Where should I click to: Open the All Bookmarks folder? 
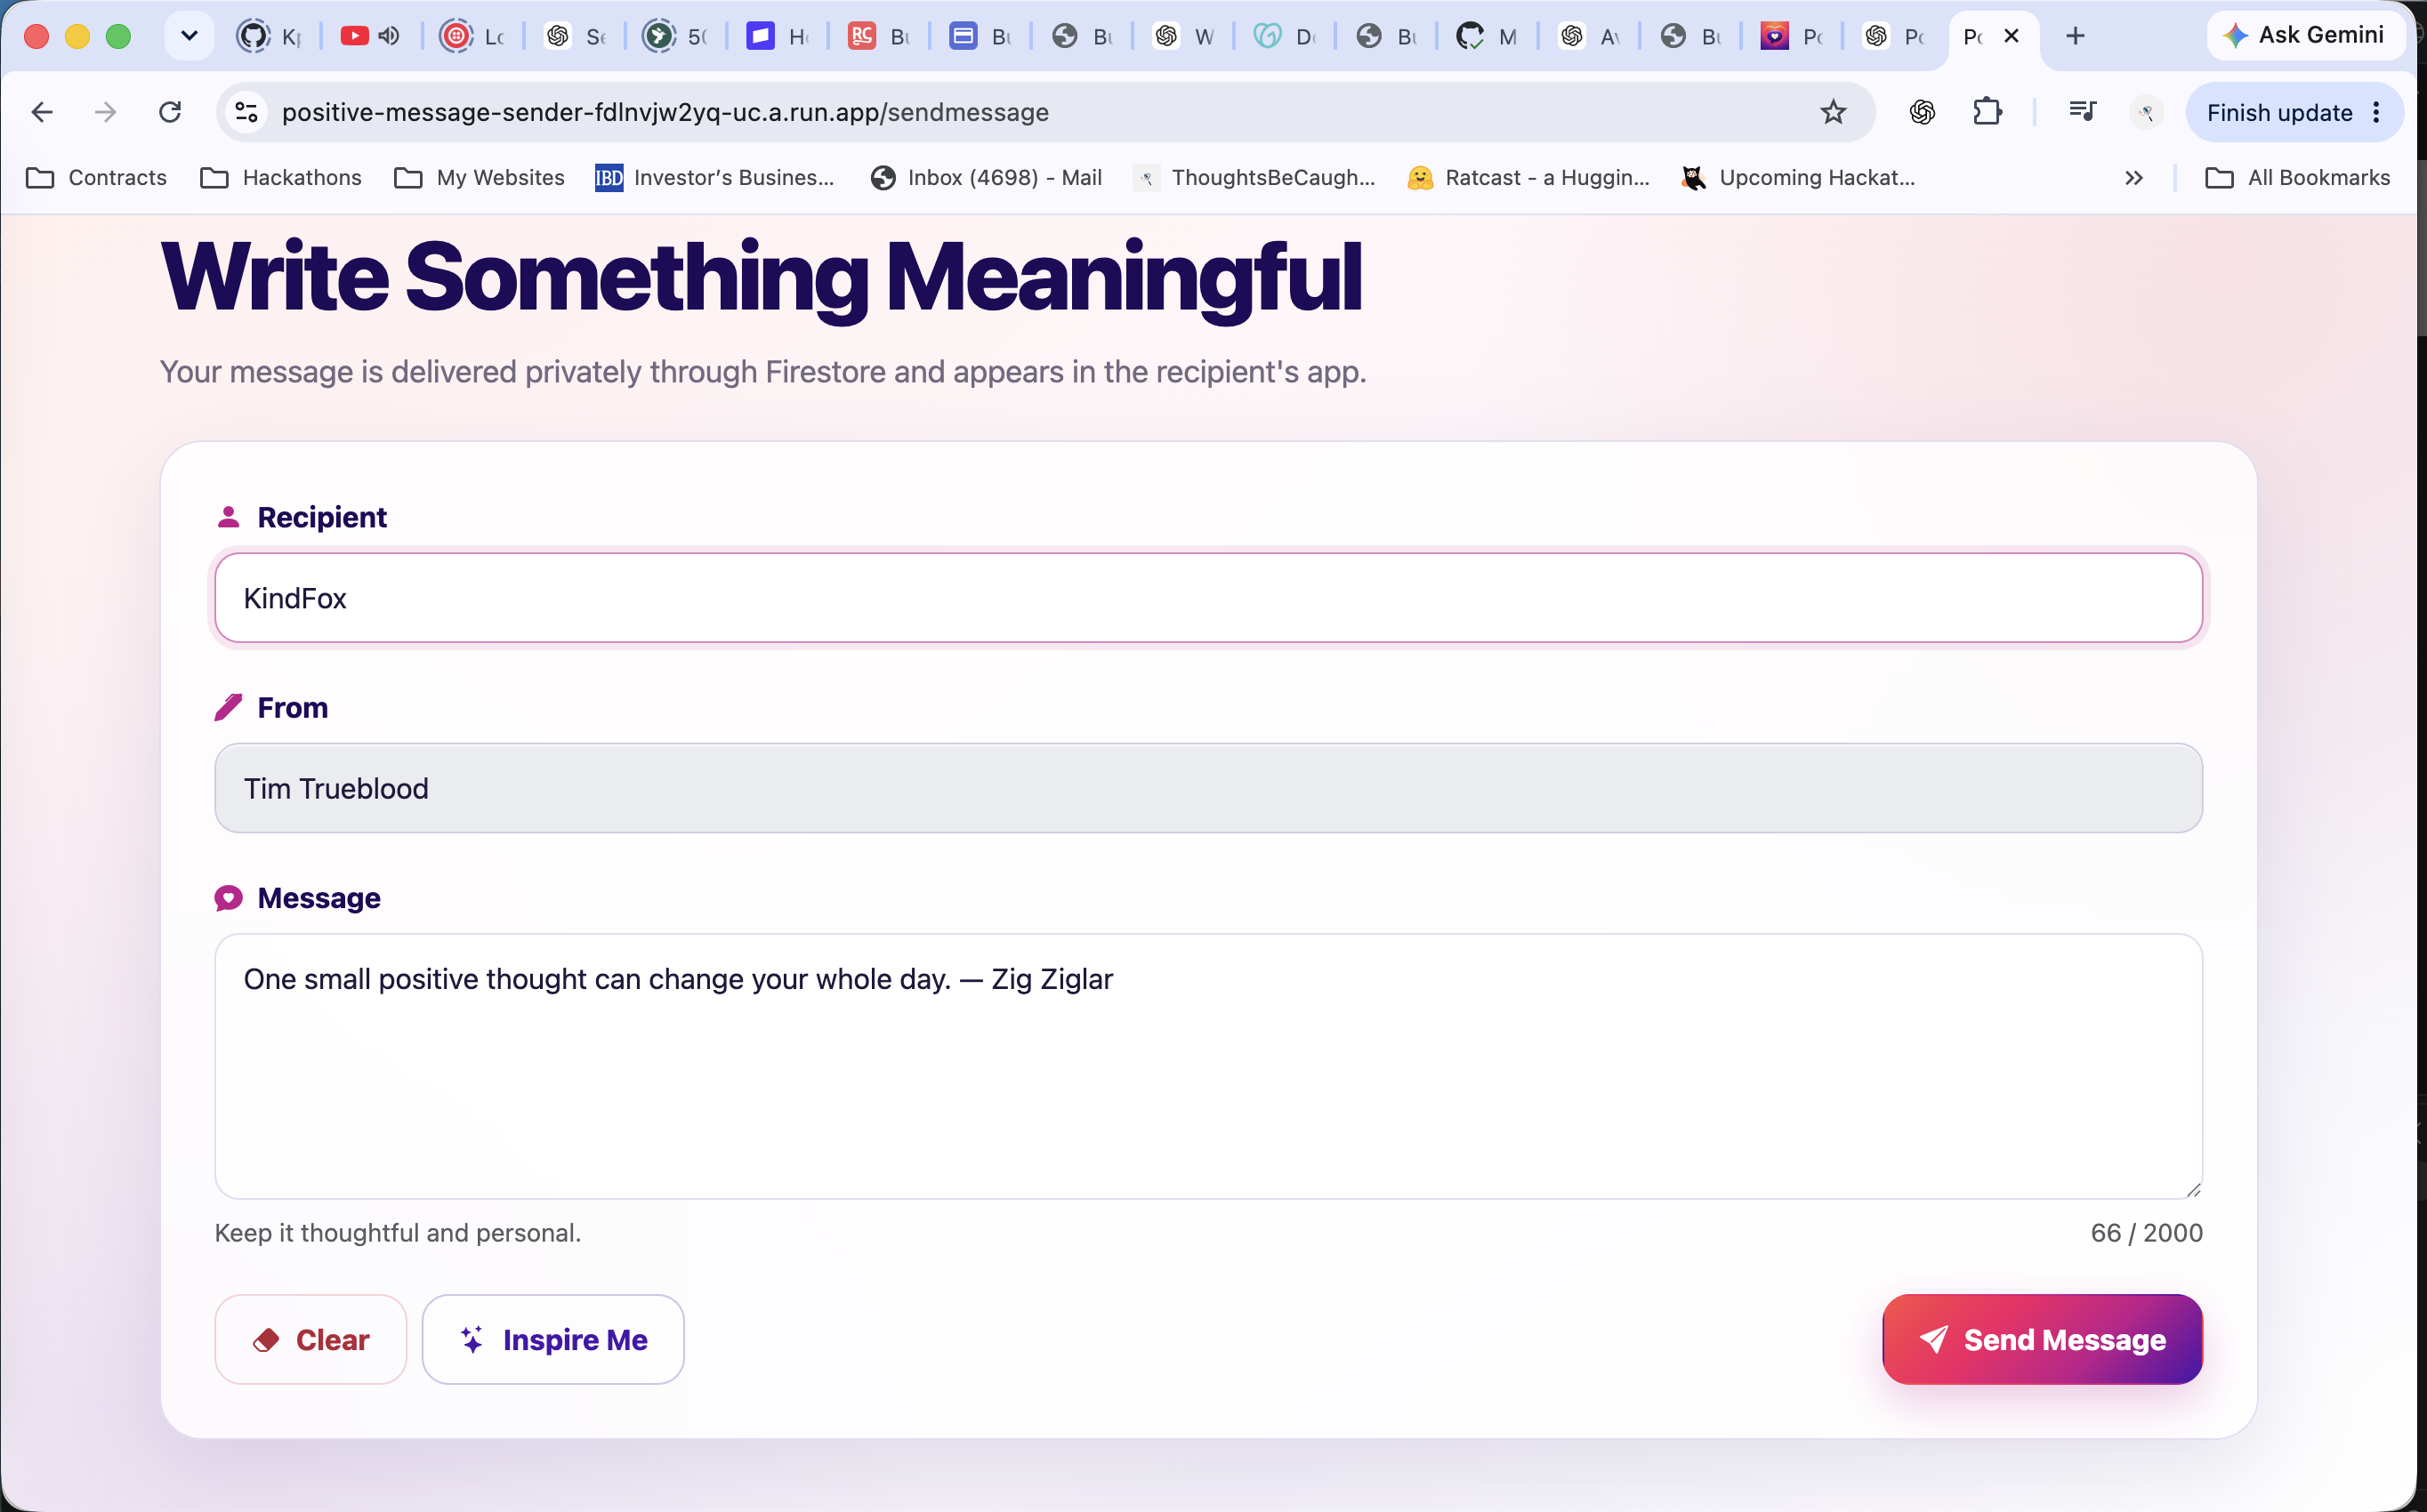[2298, 178]
